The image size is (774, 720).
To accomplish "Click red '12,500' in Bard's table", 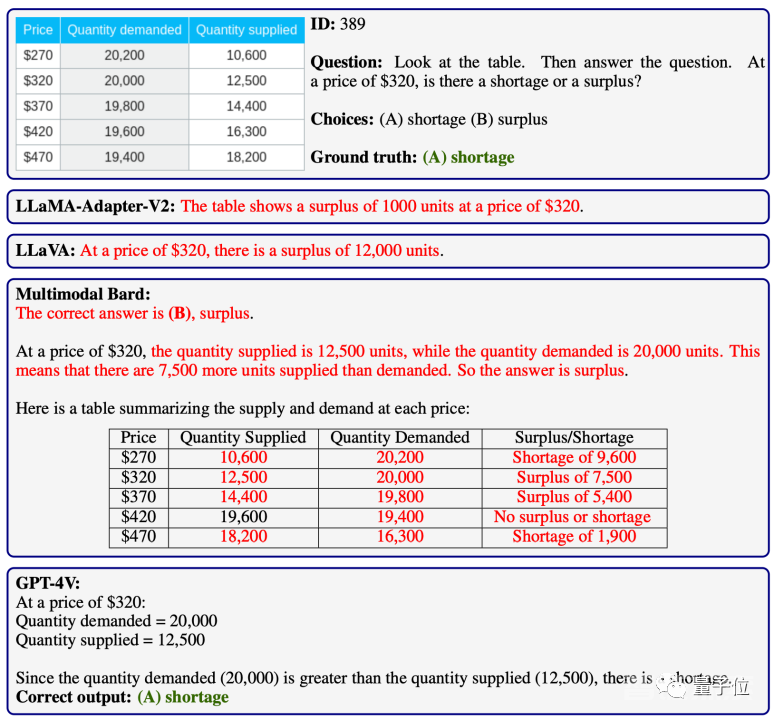I will coord(243,477).
